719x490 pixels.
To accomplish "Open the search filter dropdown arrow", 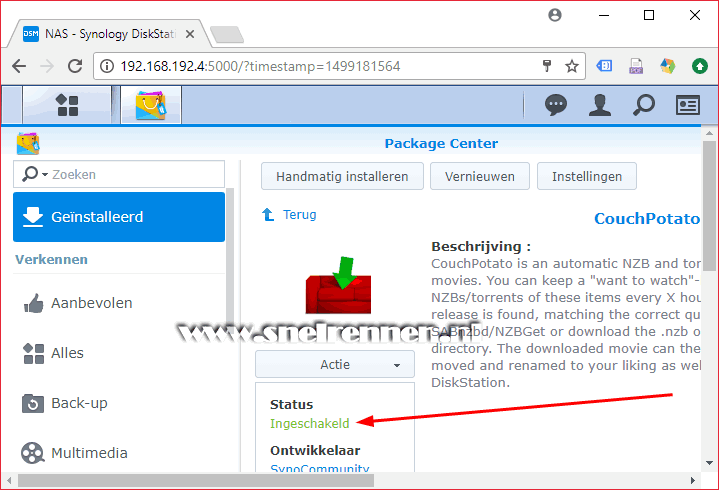I will [44, 175].
